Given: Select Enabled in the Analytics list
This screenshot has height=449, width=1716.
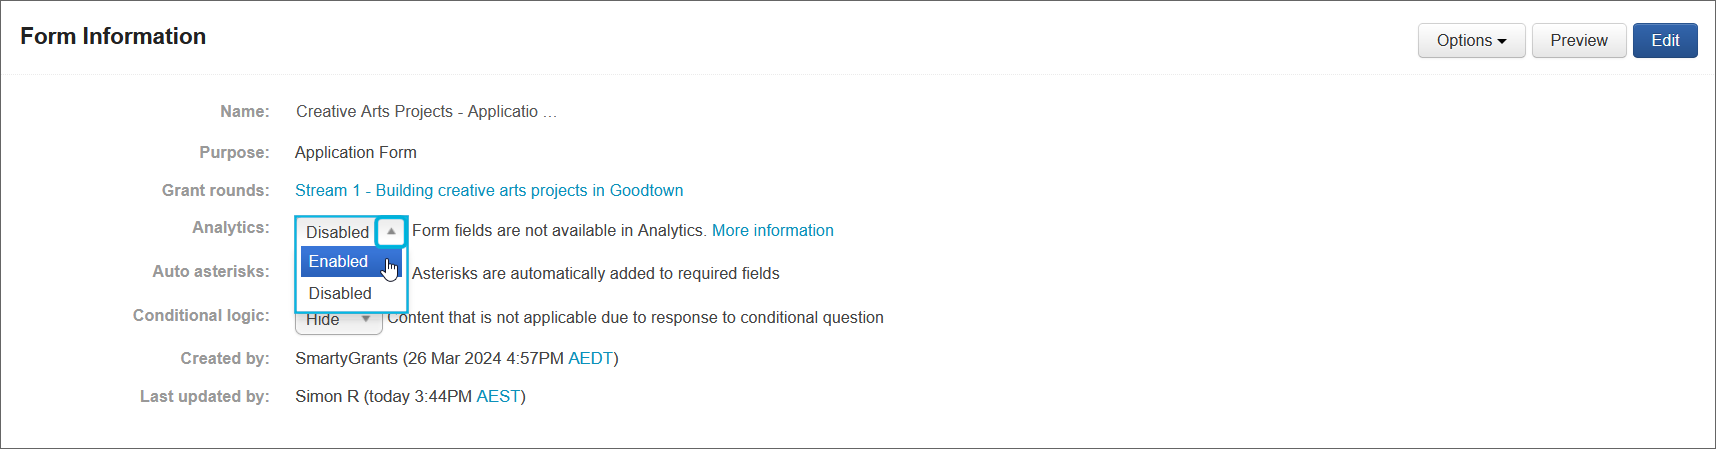Looking at the screenshot, I should pos(339,262).
